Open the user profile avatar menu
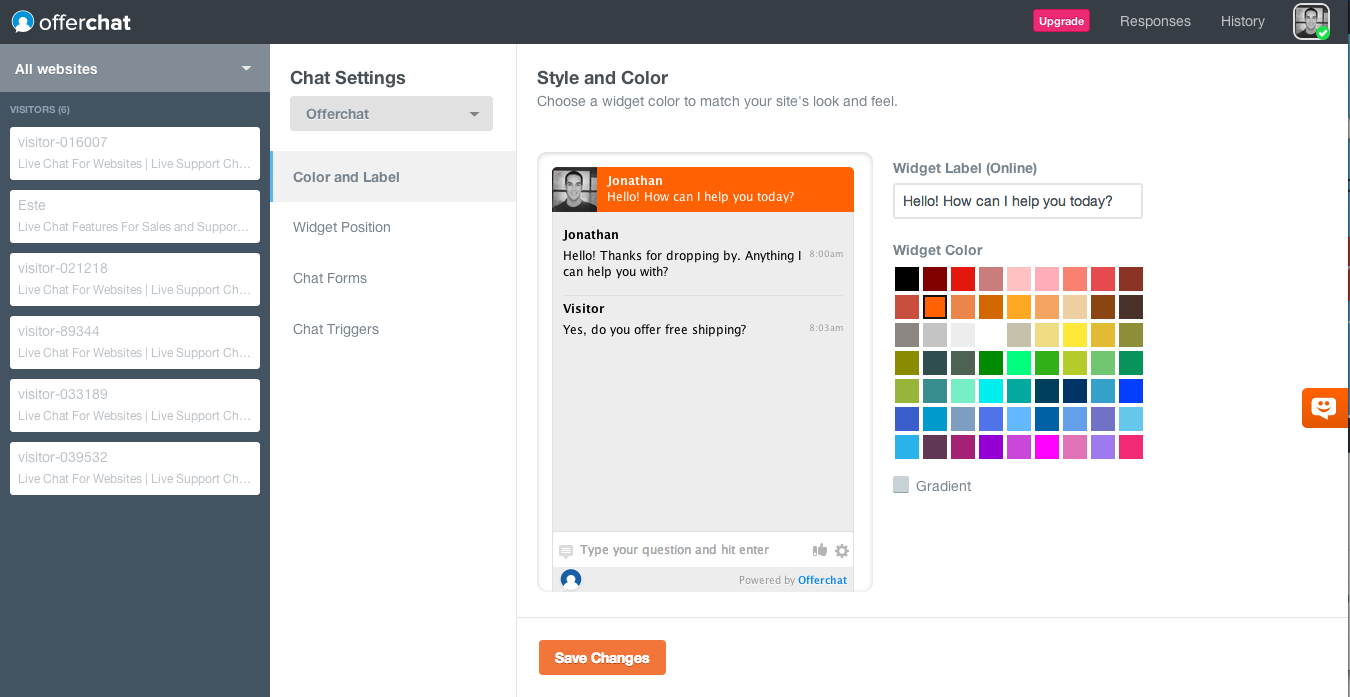Screen dimensions: 1350x697 coord(1310,21)
